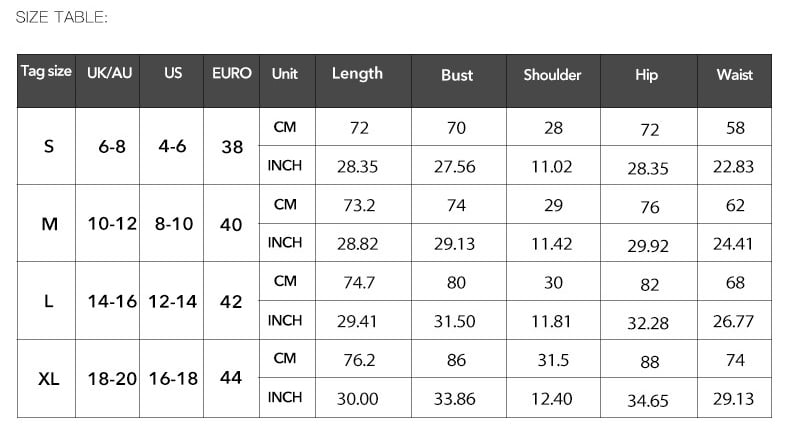Click the 33.86 bust inch value
Image resolution: width=790 pixels, height=447 pixels.
pyautogui.click(x=455, y=398)
